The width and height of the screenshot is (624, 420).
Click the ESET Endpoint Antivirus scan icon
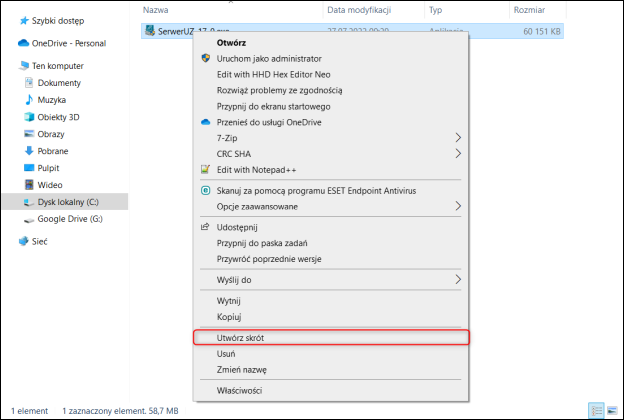point(207,190)
